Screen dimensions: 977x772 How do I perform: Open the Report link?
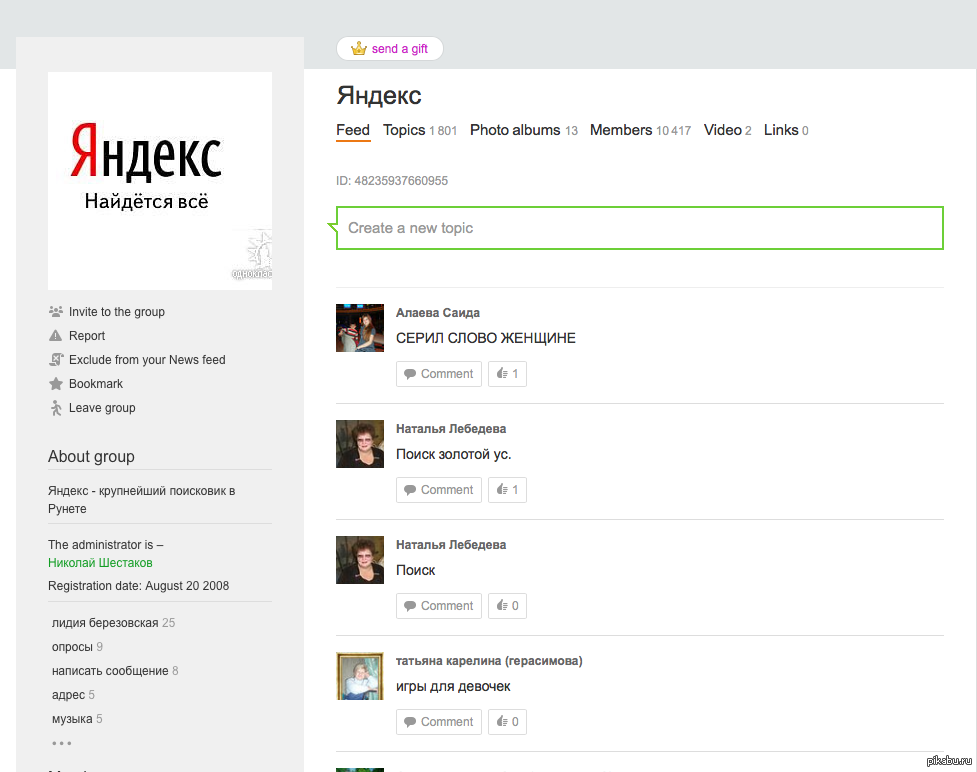[87, 336]
